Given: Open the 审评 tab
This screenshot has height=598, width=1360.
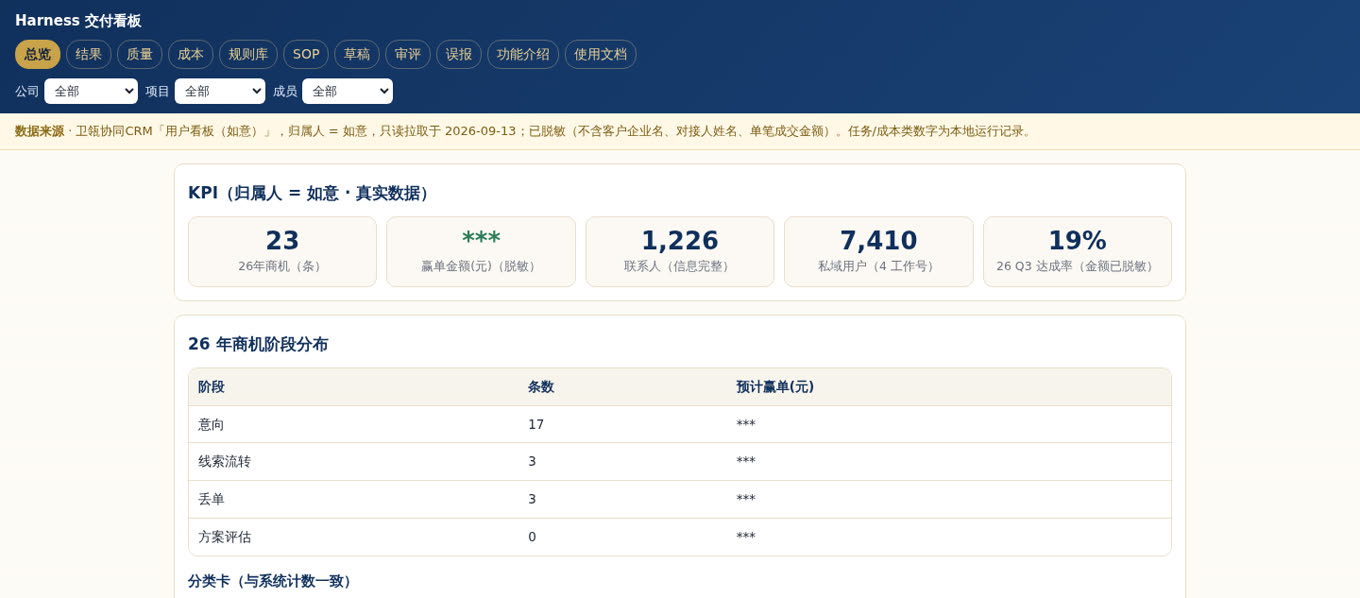Looking at the screenshot, I should tap(408, 54).
